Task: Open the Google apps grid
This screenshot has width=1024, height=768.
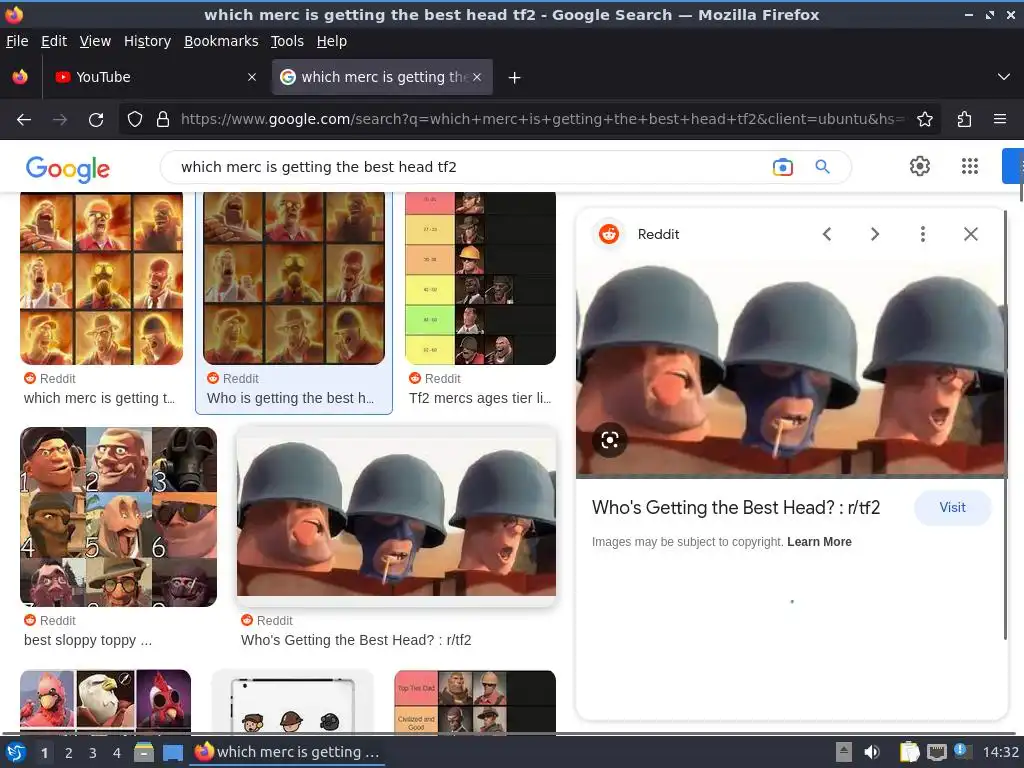Action: (970, 167)
